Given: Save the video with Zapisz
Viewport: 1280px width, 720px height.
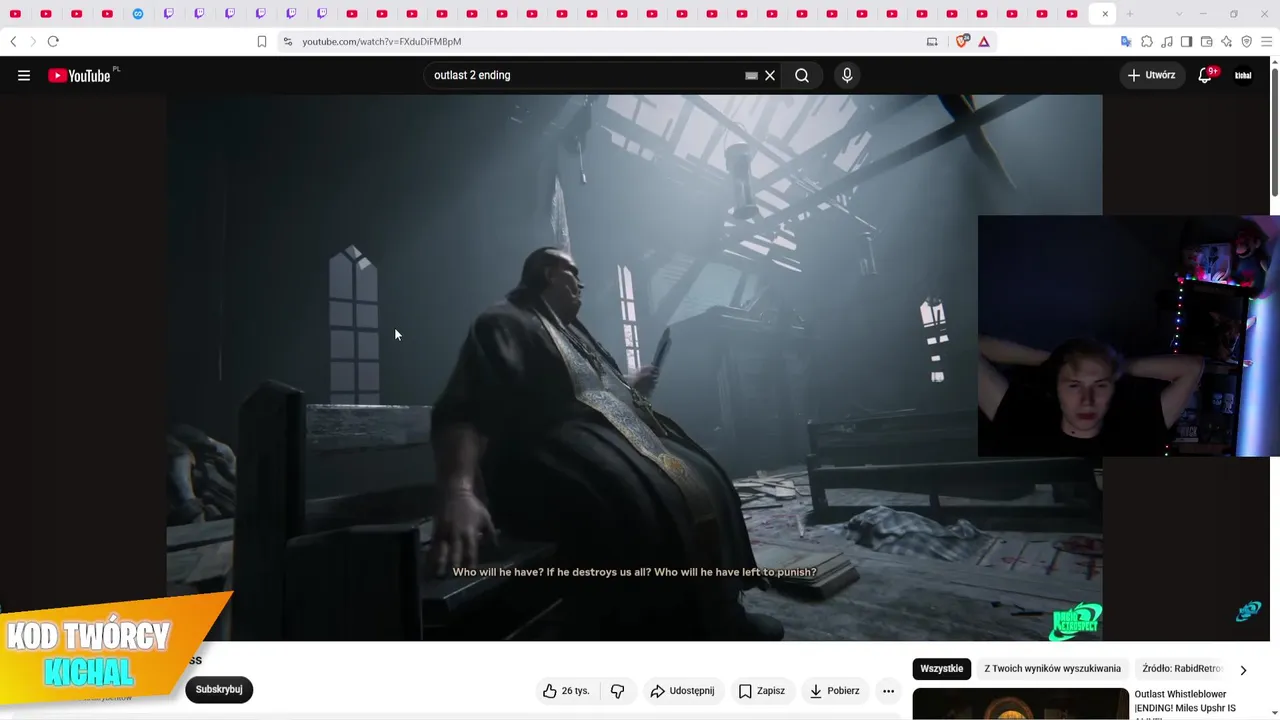Looking at the screenshot, I should pyautogui.click(x=762, y=691).
